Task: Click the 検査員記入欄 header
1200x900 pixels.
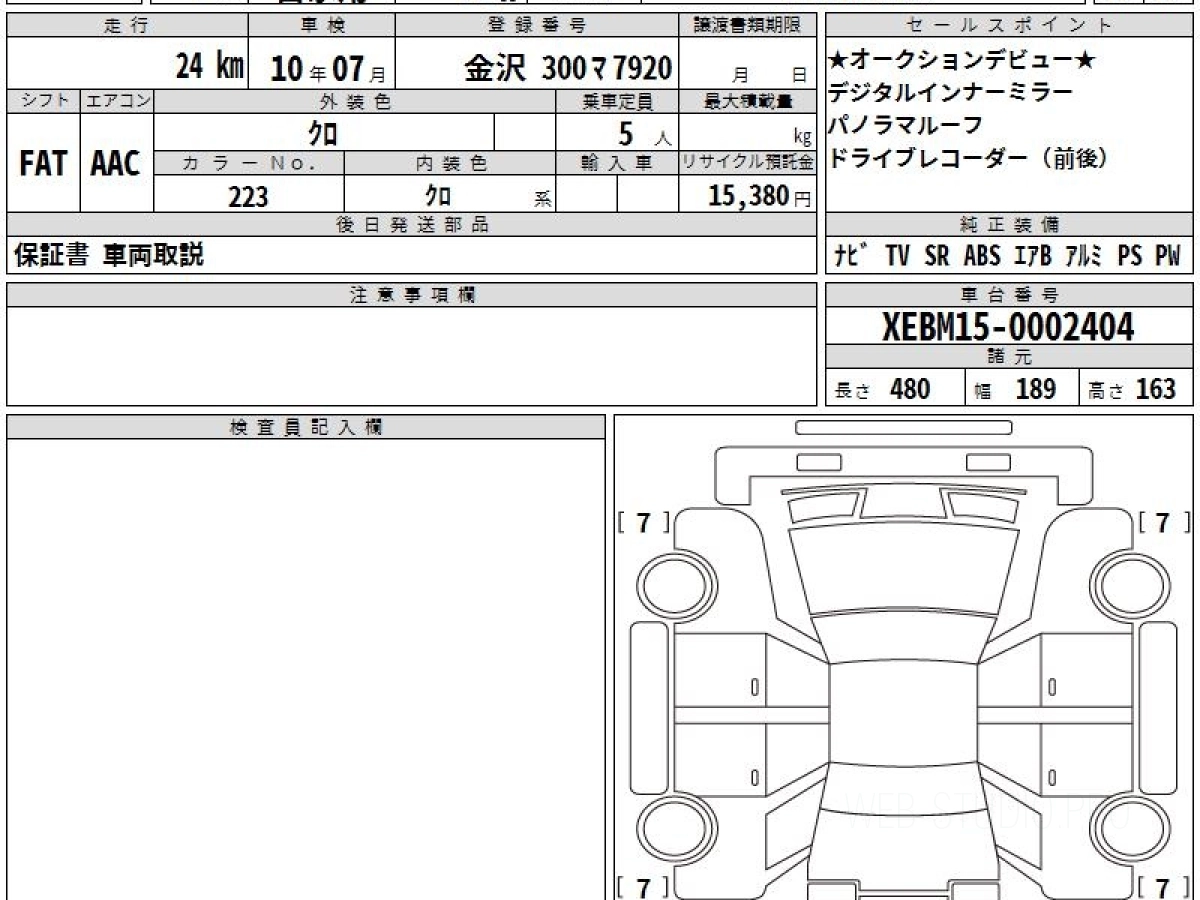Action: click(x=306, y=427)
